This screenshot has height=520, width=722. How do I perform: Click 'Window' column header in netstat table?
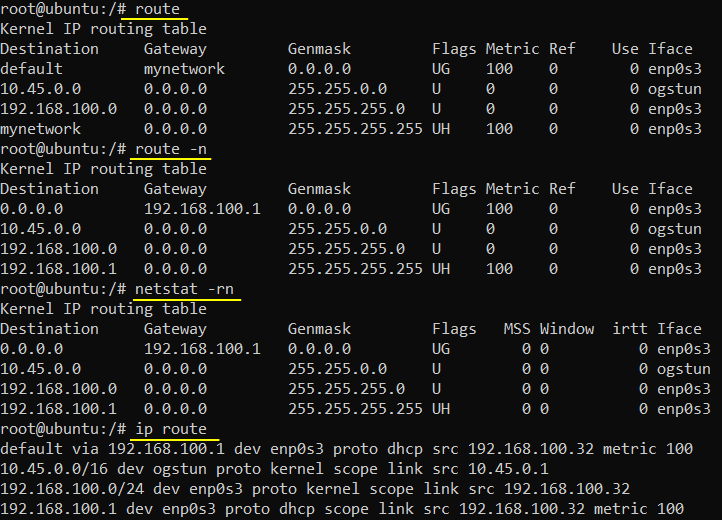point(567,329)
